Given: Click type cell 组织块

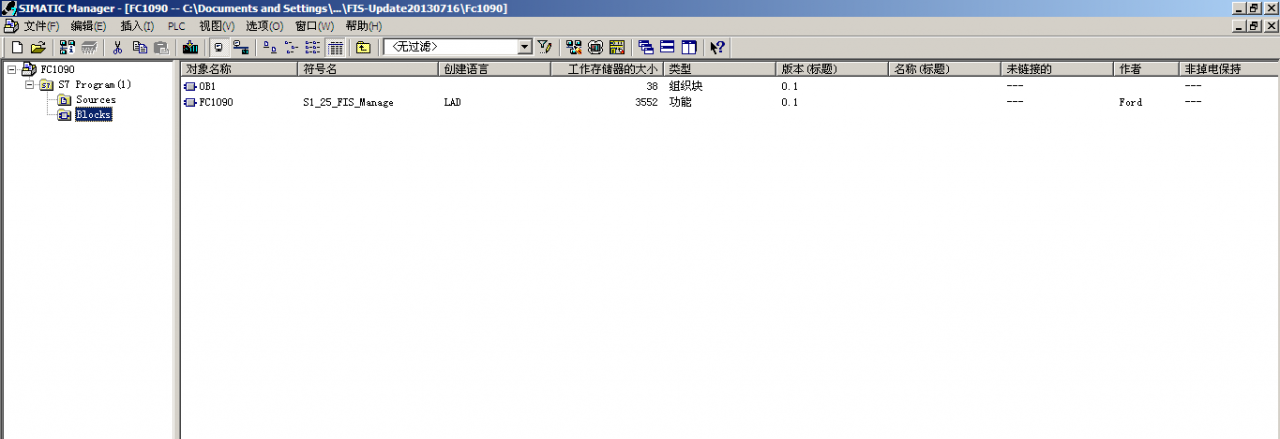Looking at the screenshot, I should click(x=686, y=87).
